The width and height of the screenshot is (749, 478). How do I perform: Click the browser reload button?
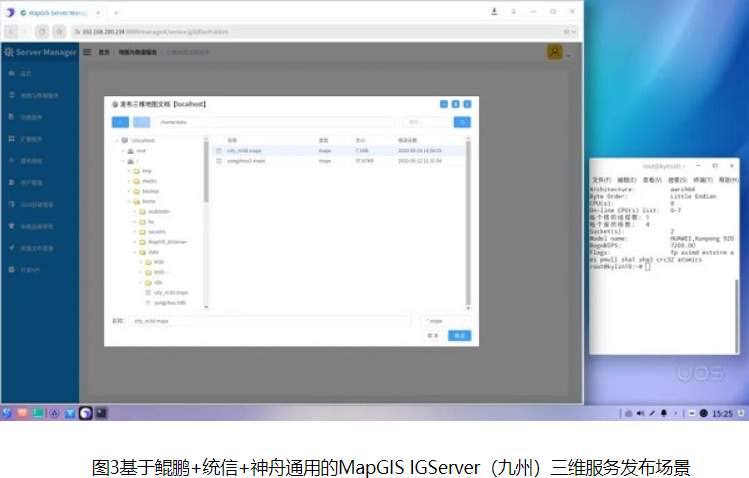tap(41, 32)
